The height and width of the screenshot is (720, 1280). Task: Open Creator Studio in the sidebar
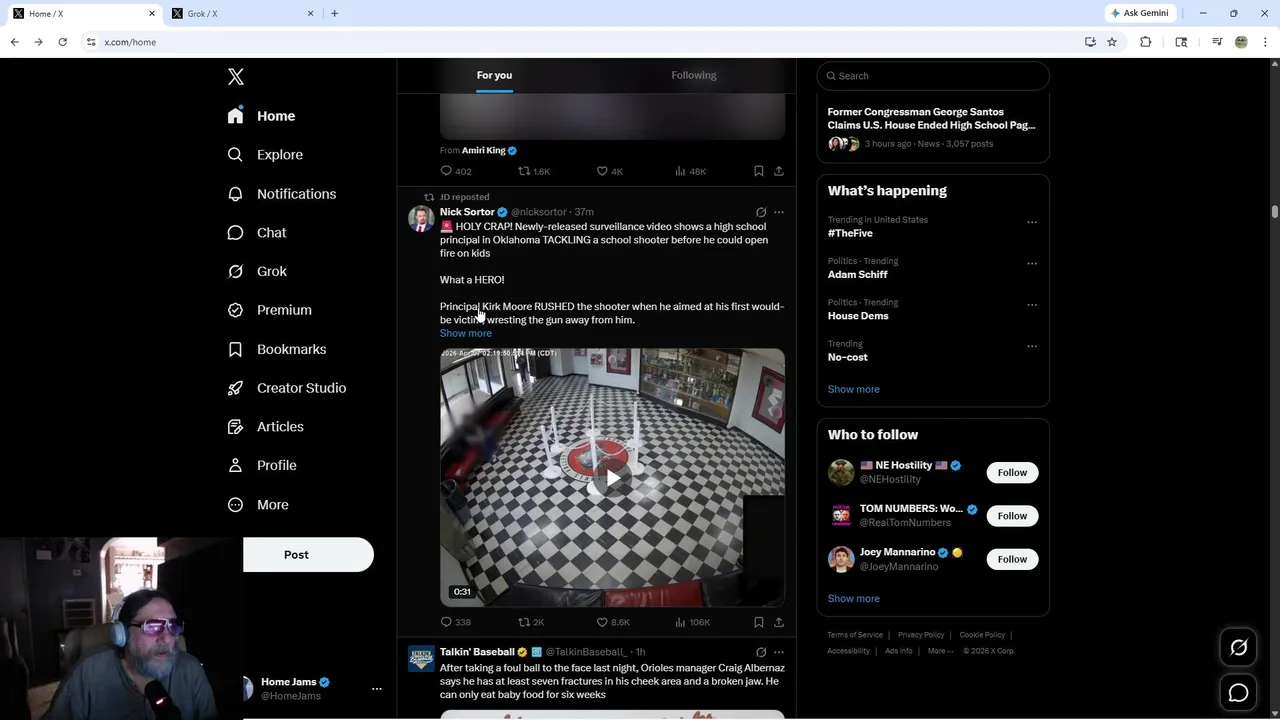pos(287,388)
